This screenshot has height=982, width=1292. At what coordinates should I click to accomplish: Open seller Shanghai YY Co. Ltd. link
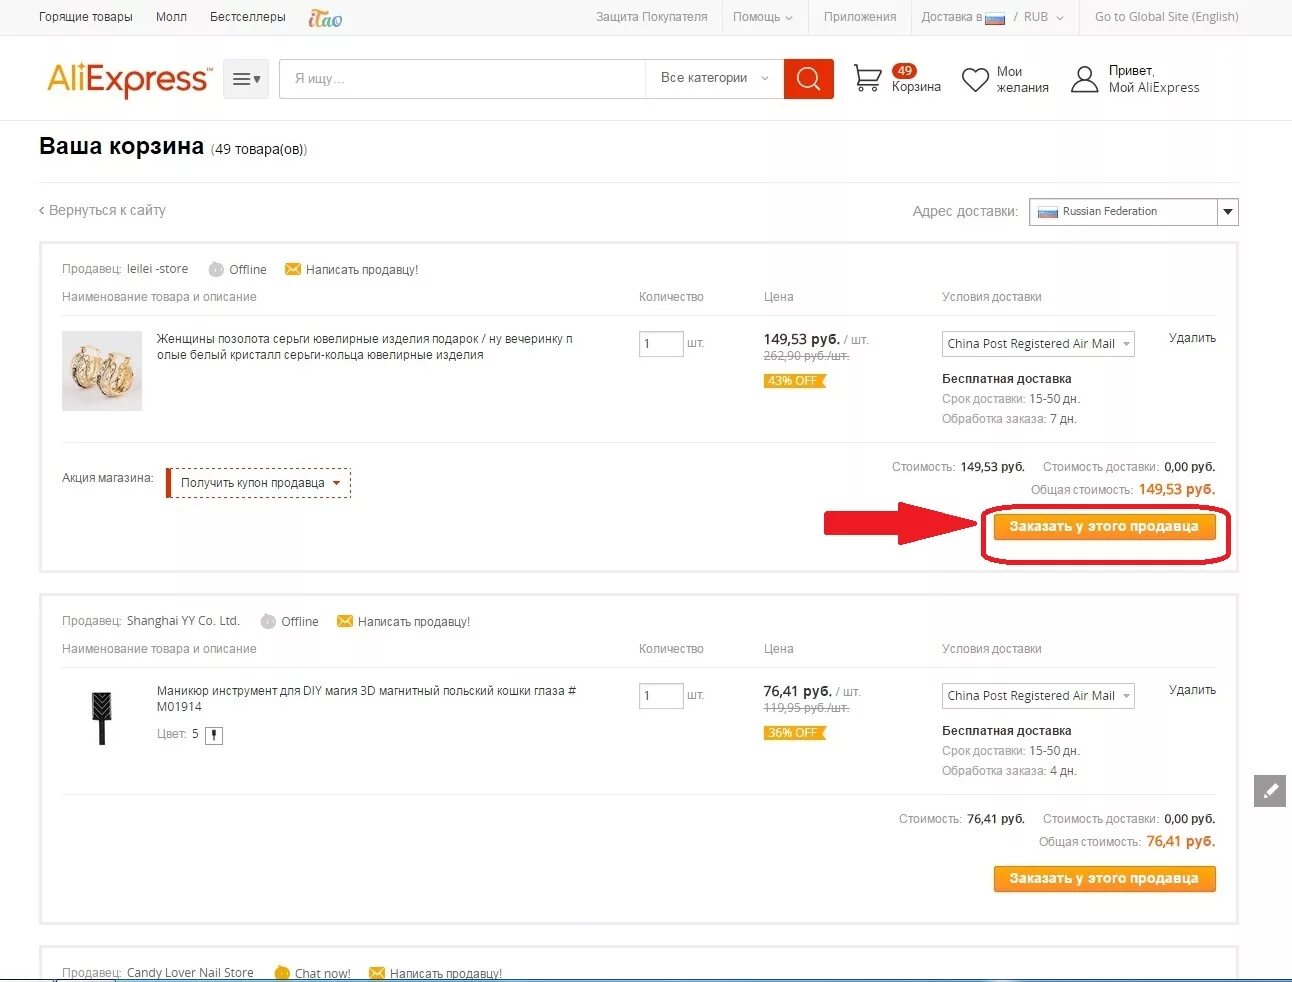pyautogui.click(x=183, y=621)
